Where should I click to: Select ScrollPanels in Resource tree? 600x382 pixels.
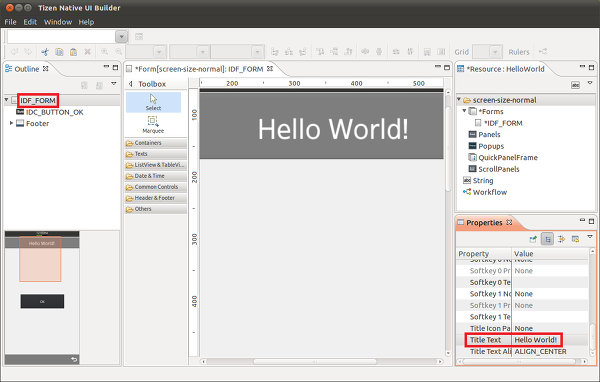click(x=499, y=169)
